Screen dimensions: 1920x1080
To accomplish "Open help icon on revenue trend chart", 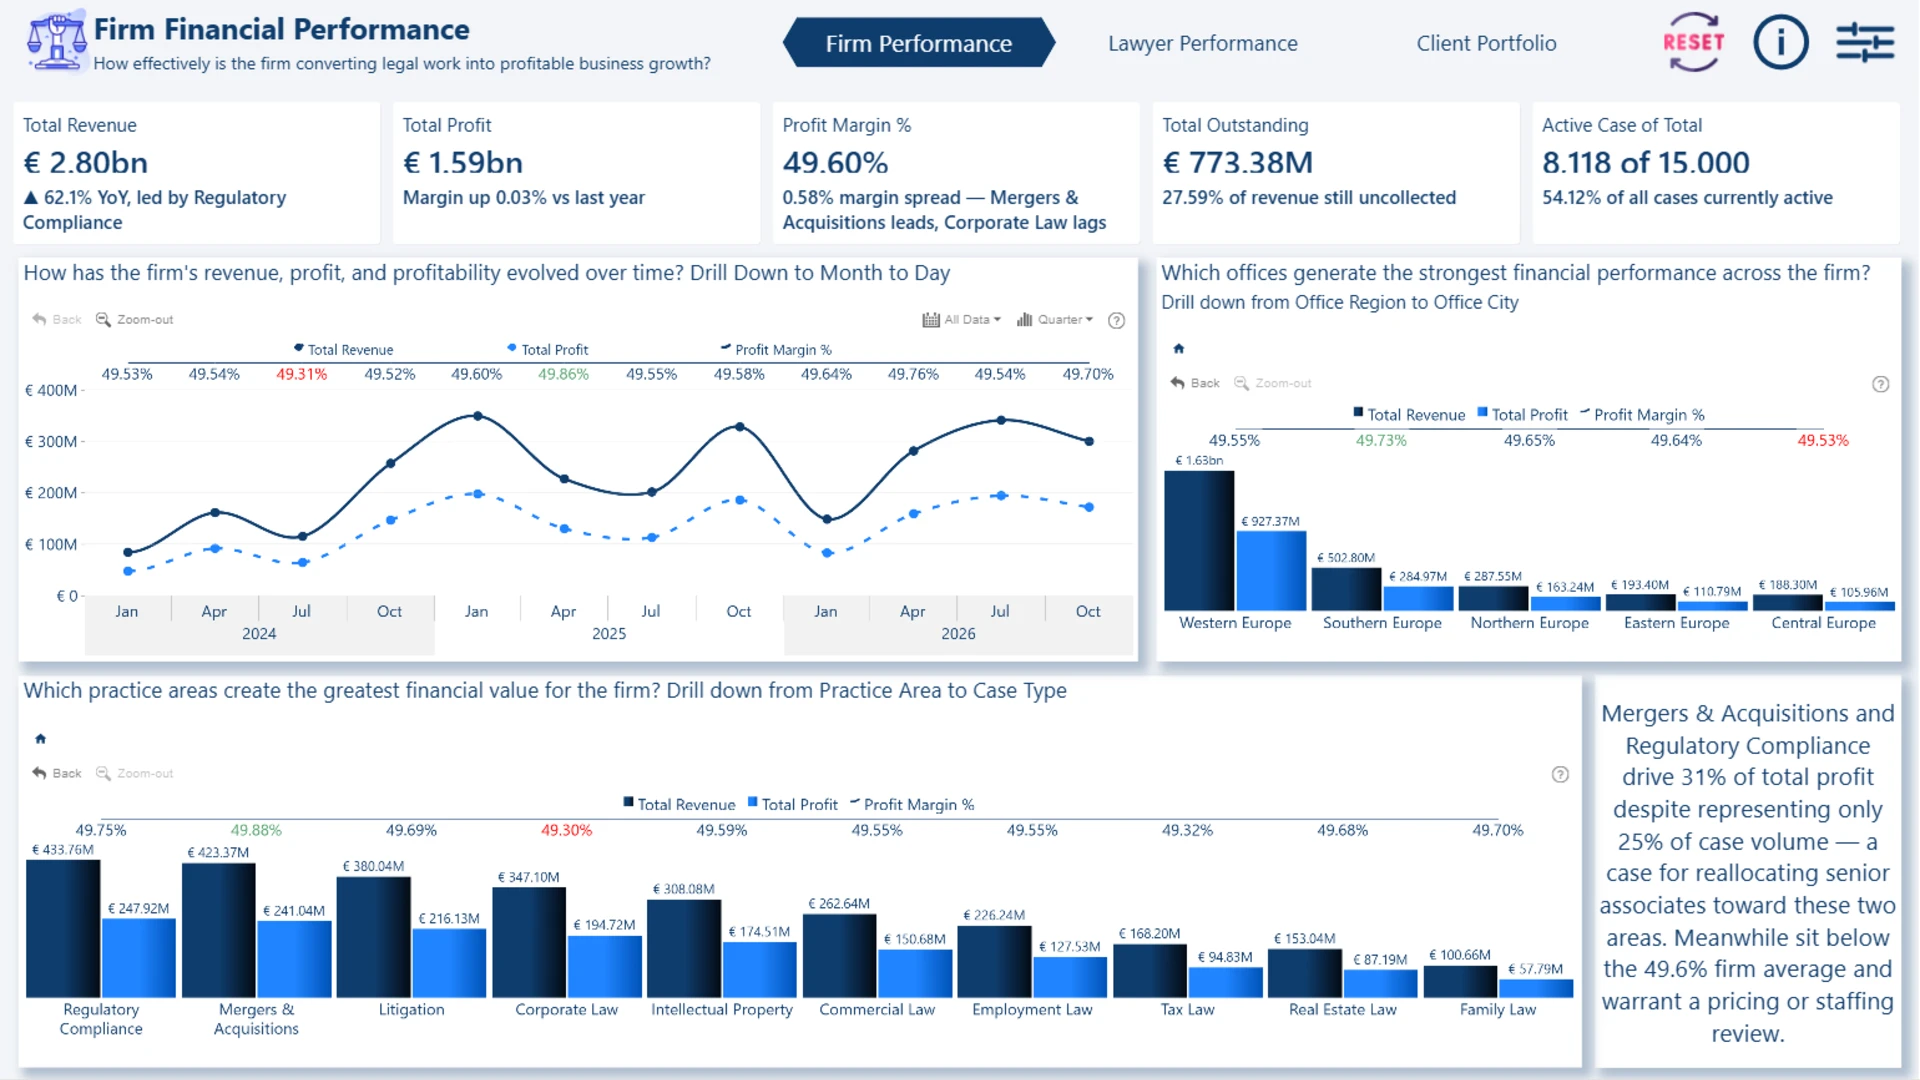I will [1117, 320].
